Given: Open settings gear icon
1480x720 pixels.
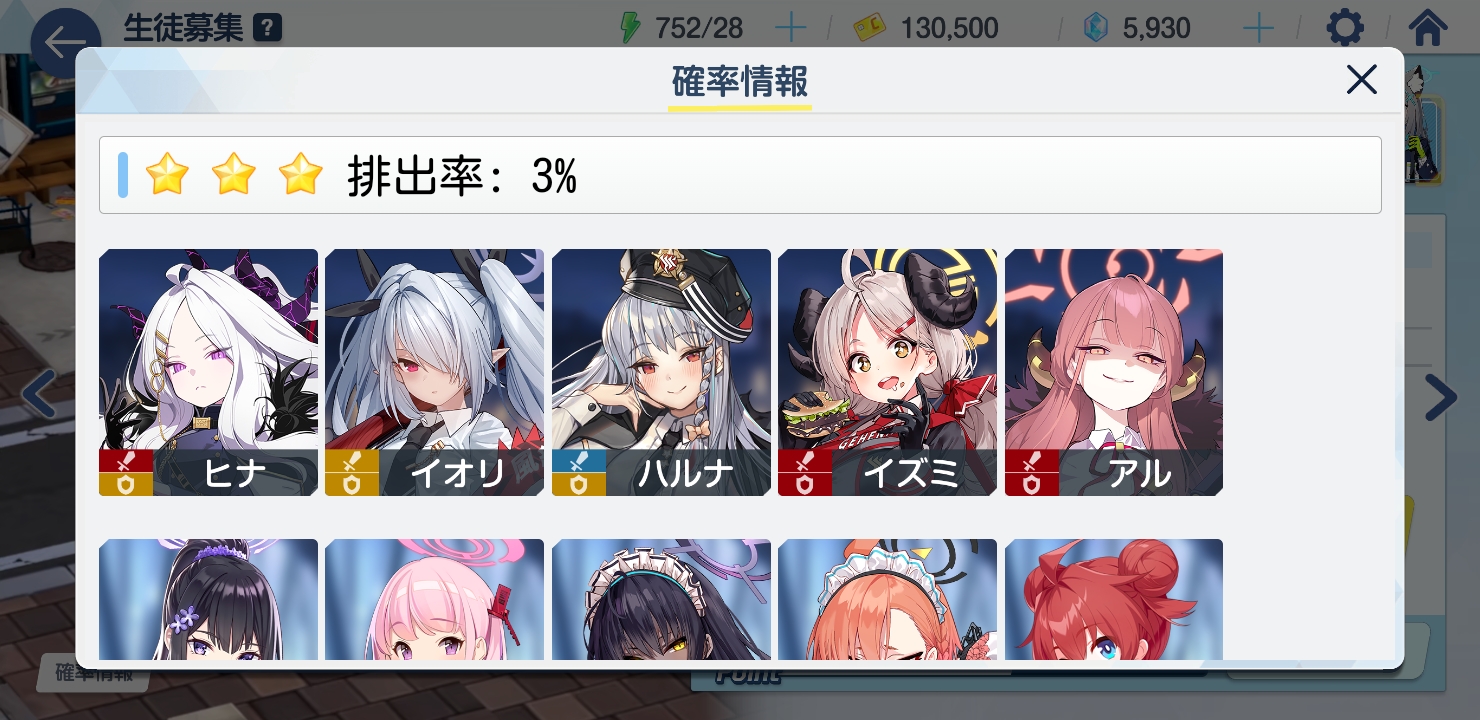Looking at the screenshot, I should pyautogui.click(x=1345, y=28).
